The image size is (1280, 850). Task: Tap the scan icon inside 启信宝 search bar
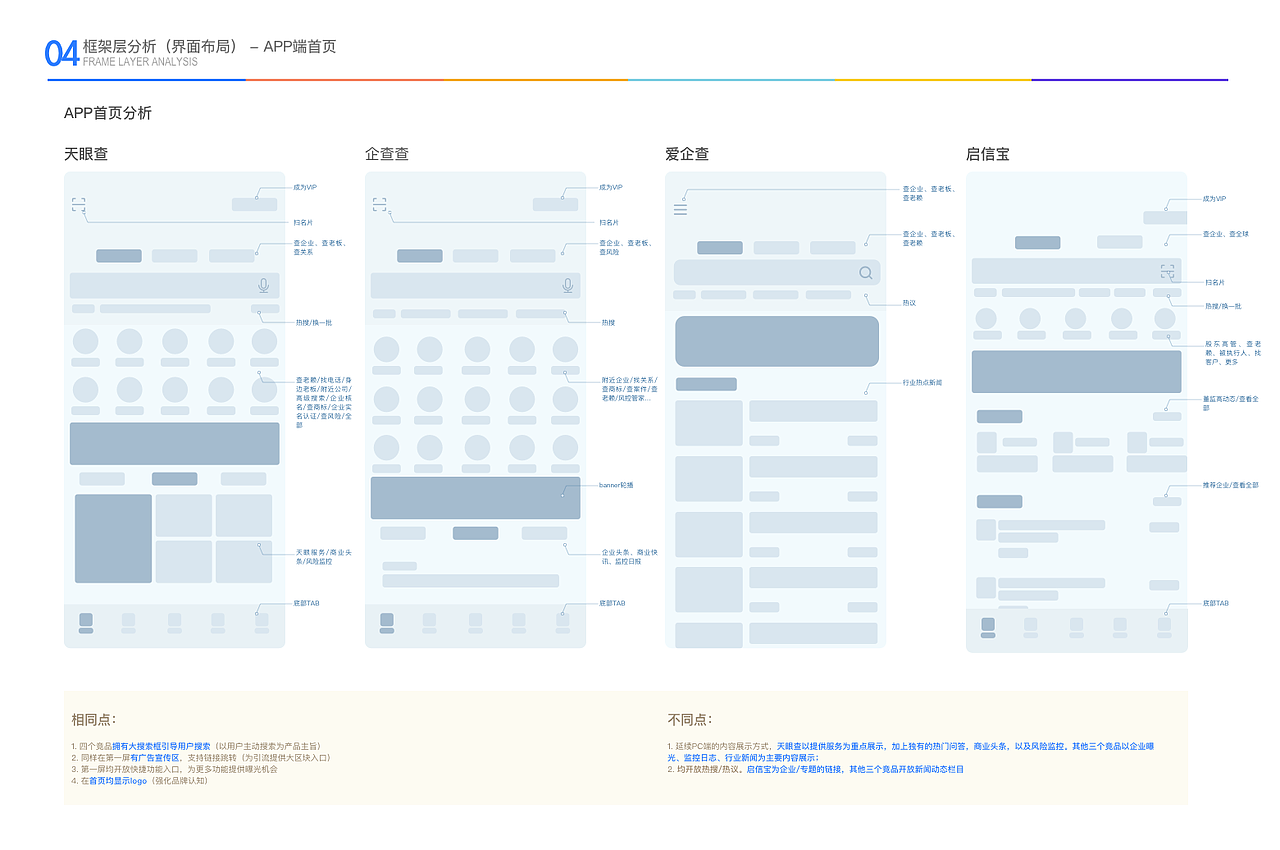click(1167, 271)
